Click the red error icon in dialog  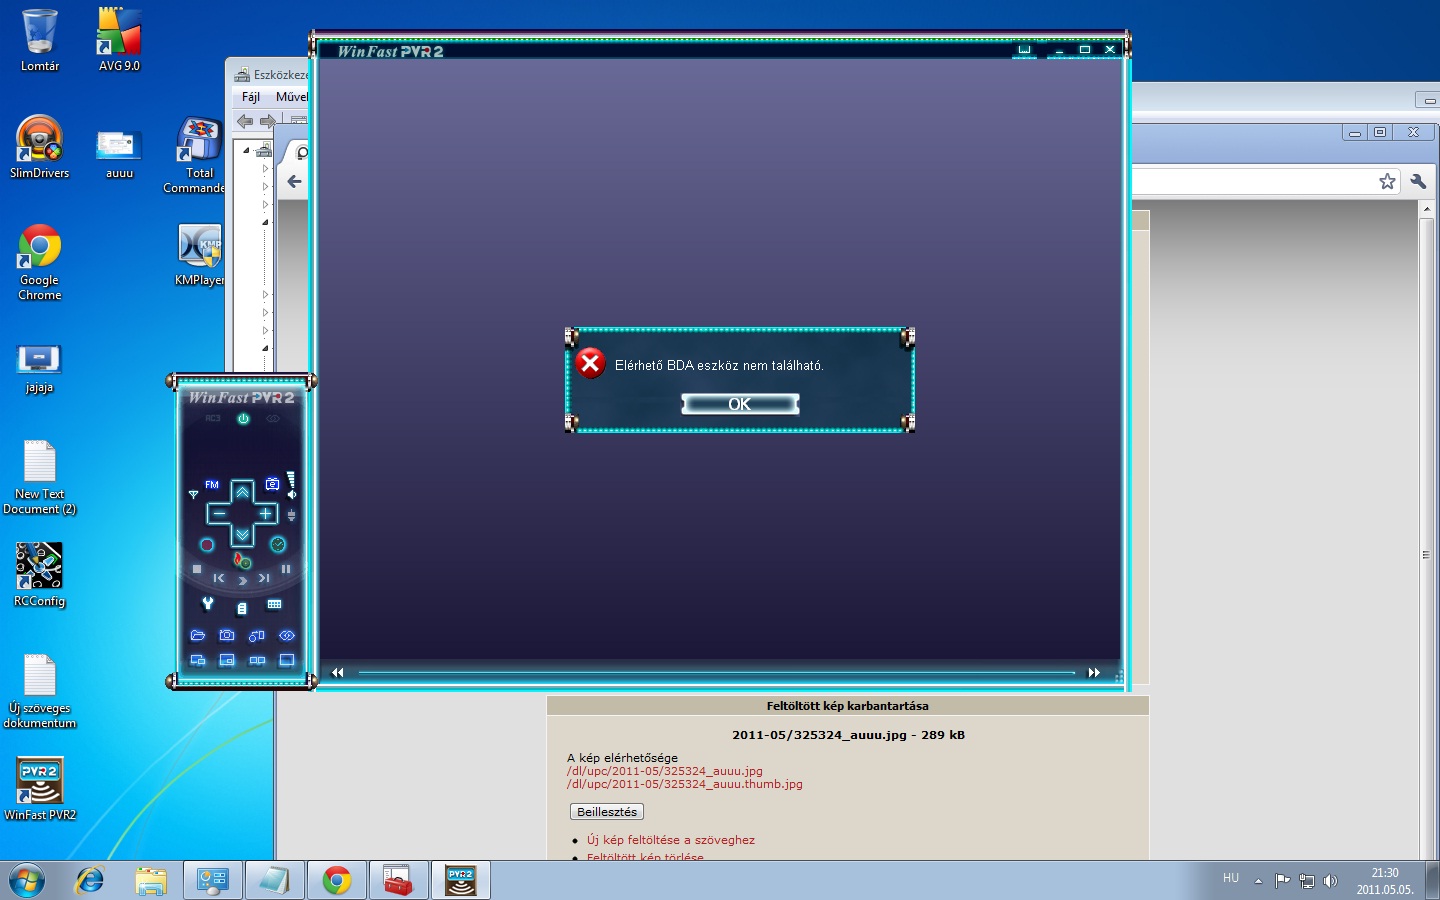click(x=590, y=364)
